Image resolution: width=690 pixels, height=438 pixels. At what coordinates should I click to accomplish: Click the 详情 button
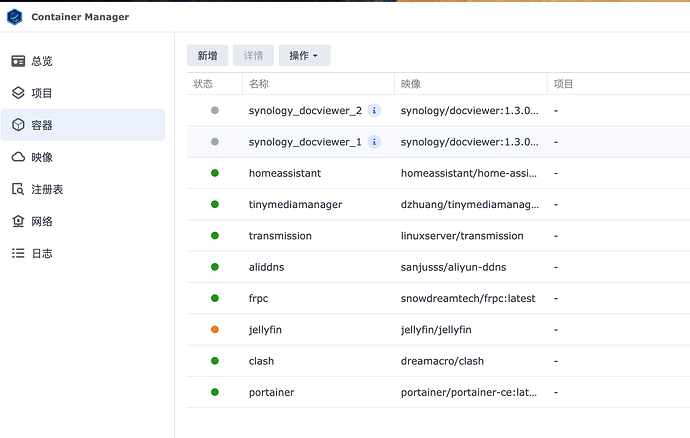[x=253, y=55]
